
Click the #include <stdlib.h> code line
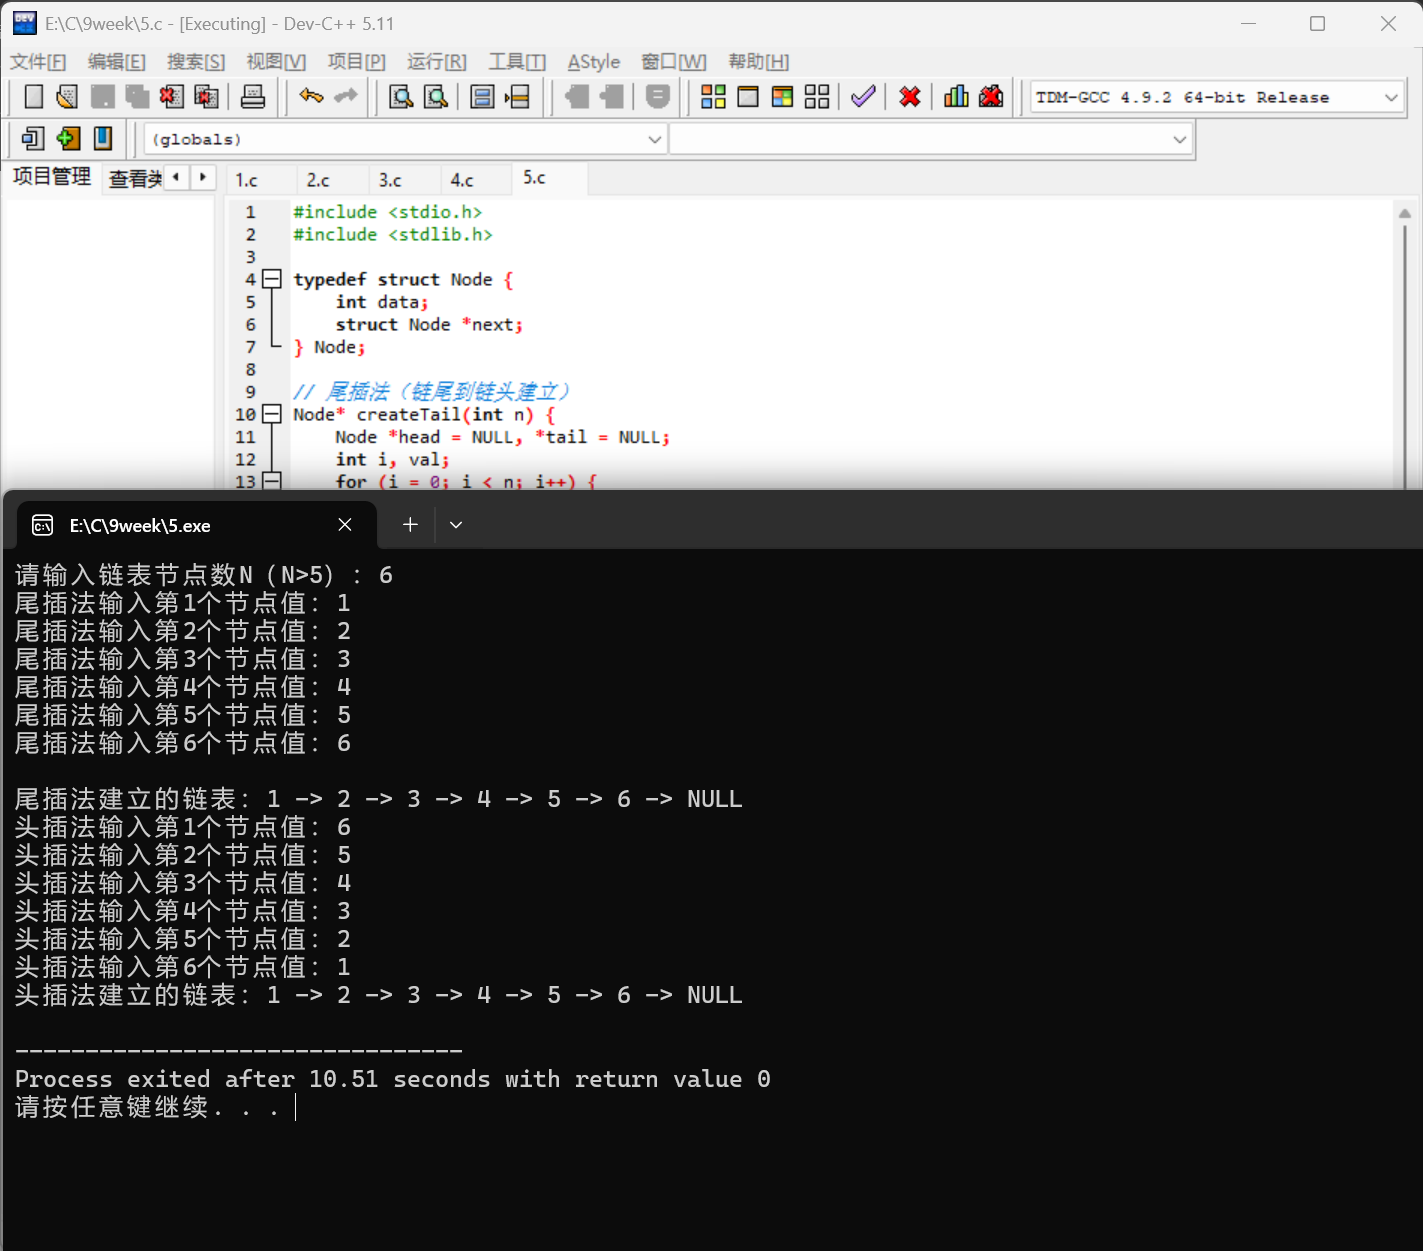tap(392, 234)
